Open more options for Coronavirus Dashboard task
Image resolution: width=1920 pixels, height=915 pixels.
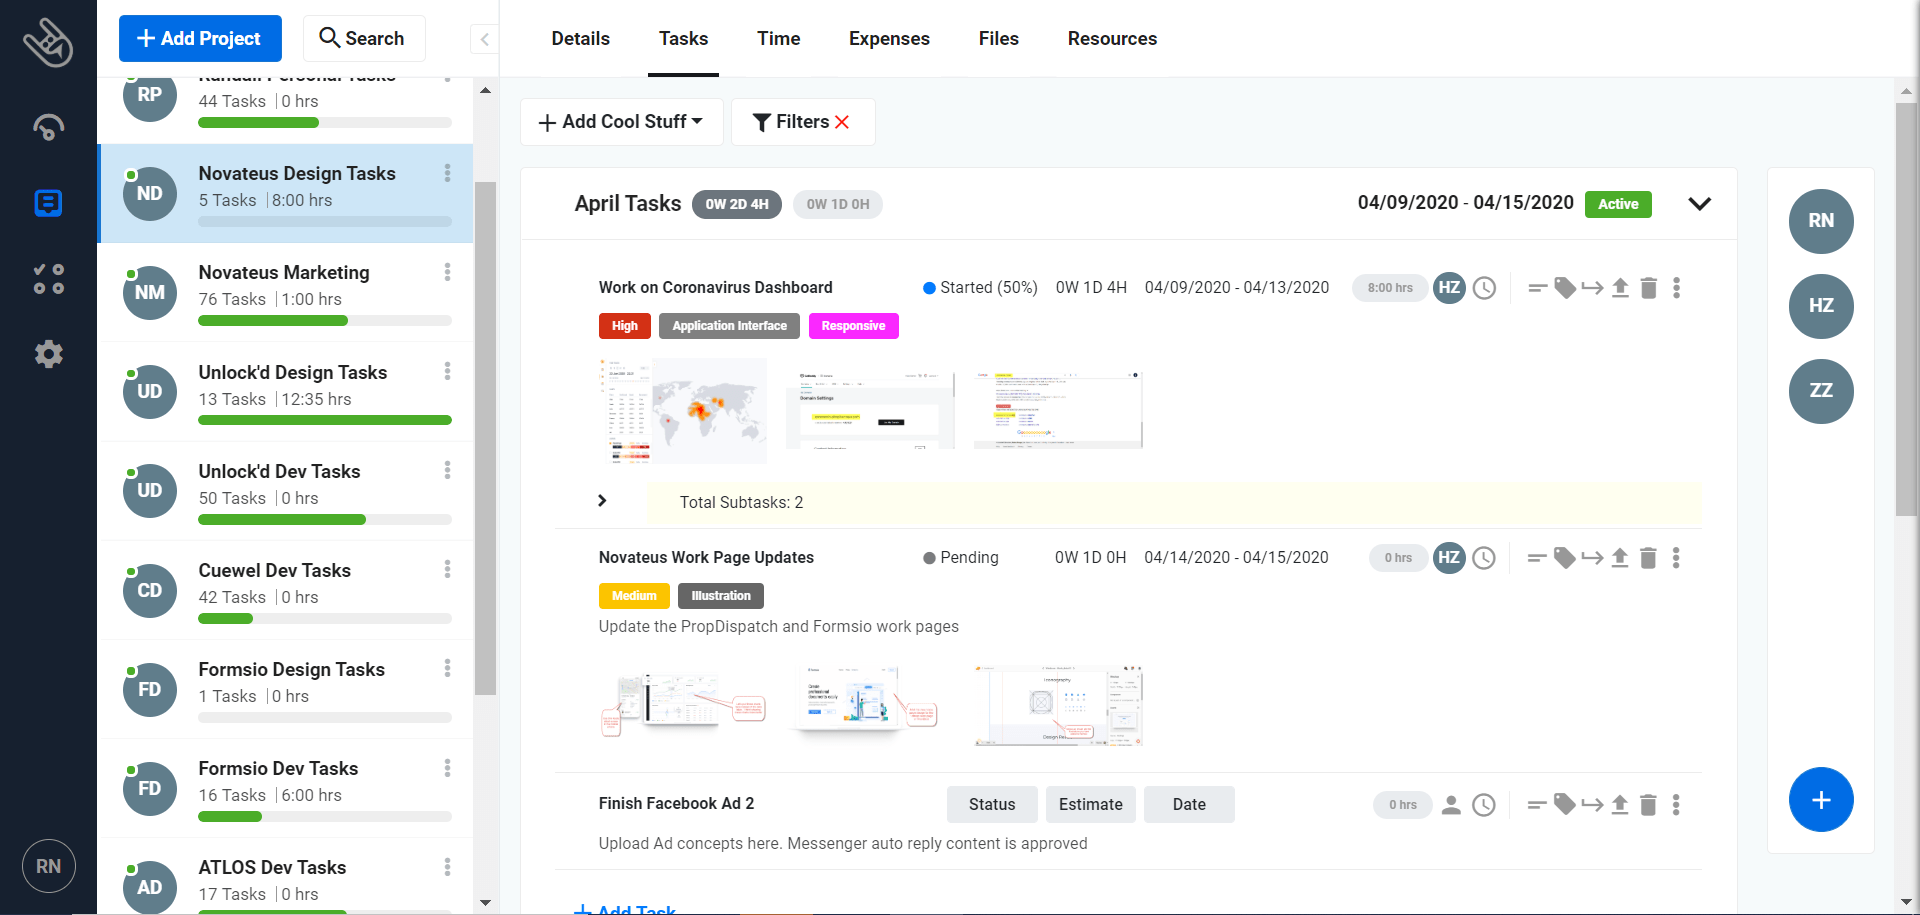[1677, 288]
